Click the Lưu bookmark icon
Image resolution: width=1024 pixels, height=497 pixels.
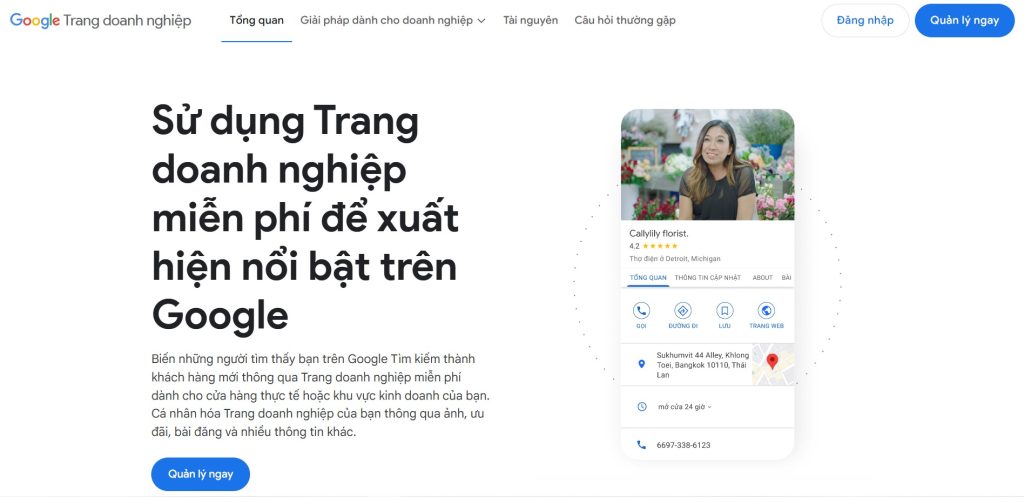coord(724,311)
